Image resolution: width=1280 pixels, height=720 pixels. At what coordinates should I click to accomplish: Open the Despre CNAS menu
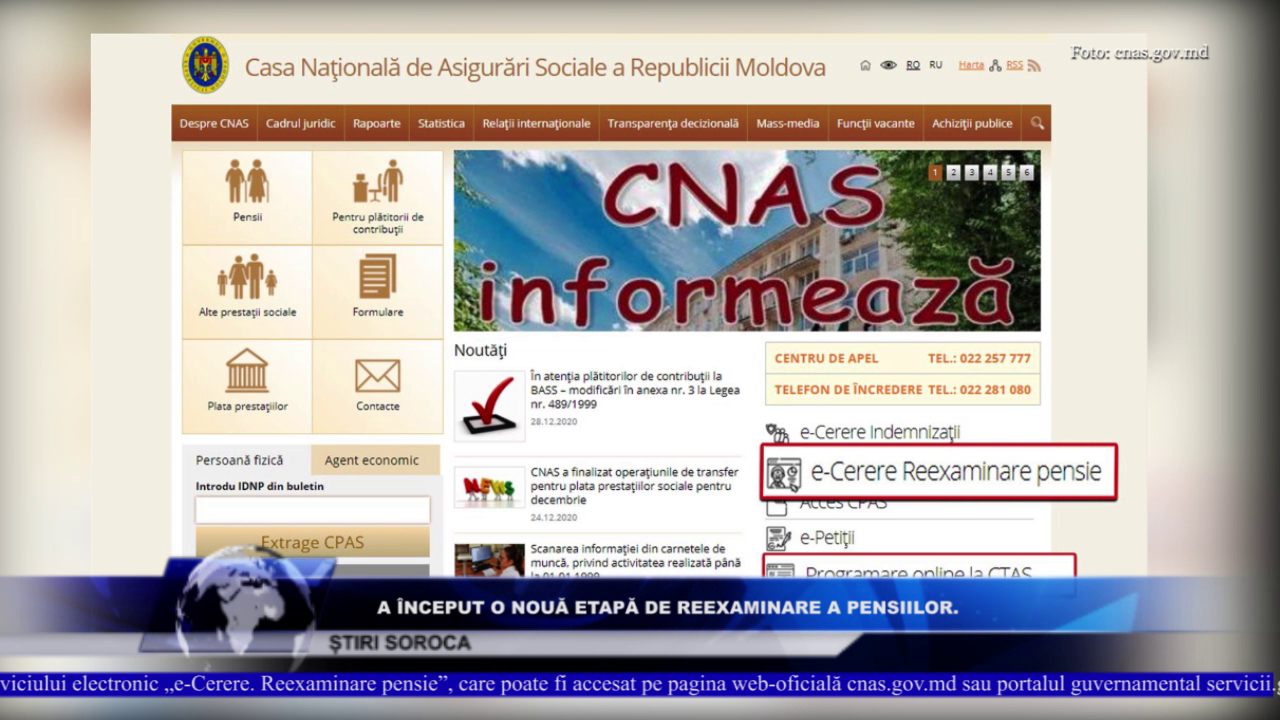(214, 123)
